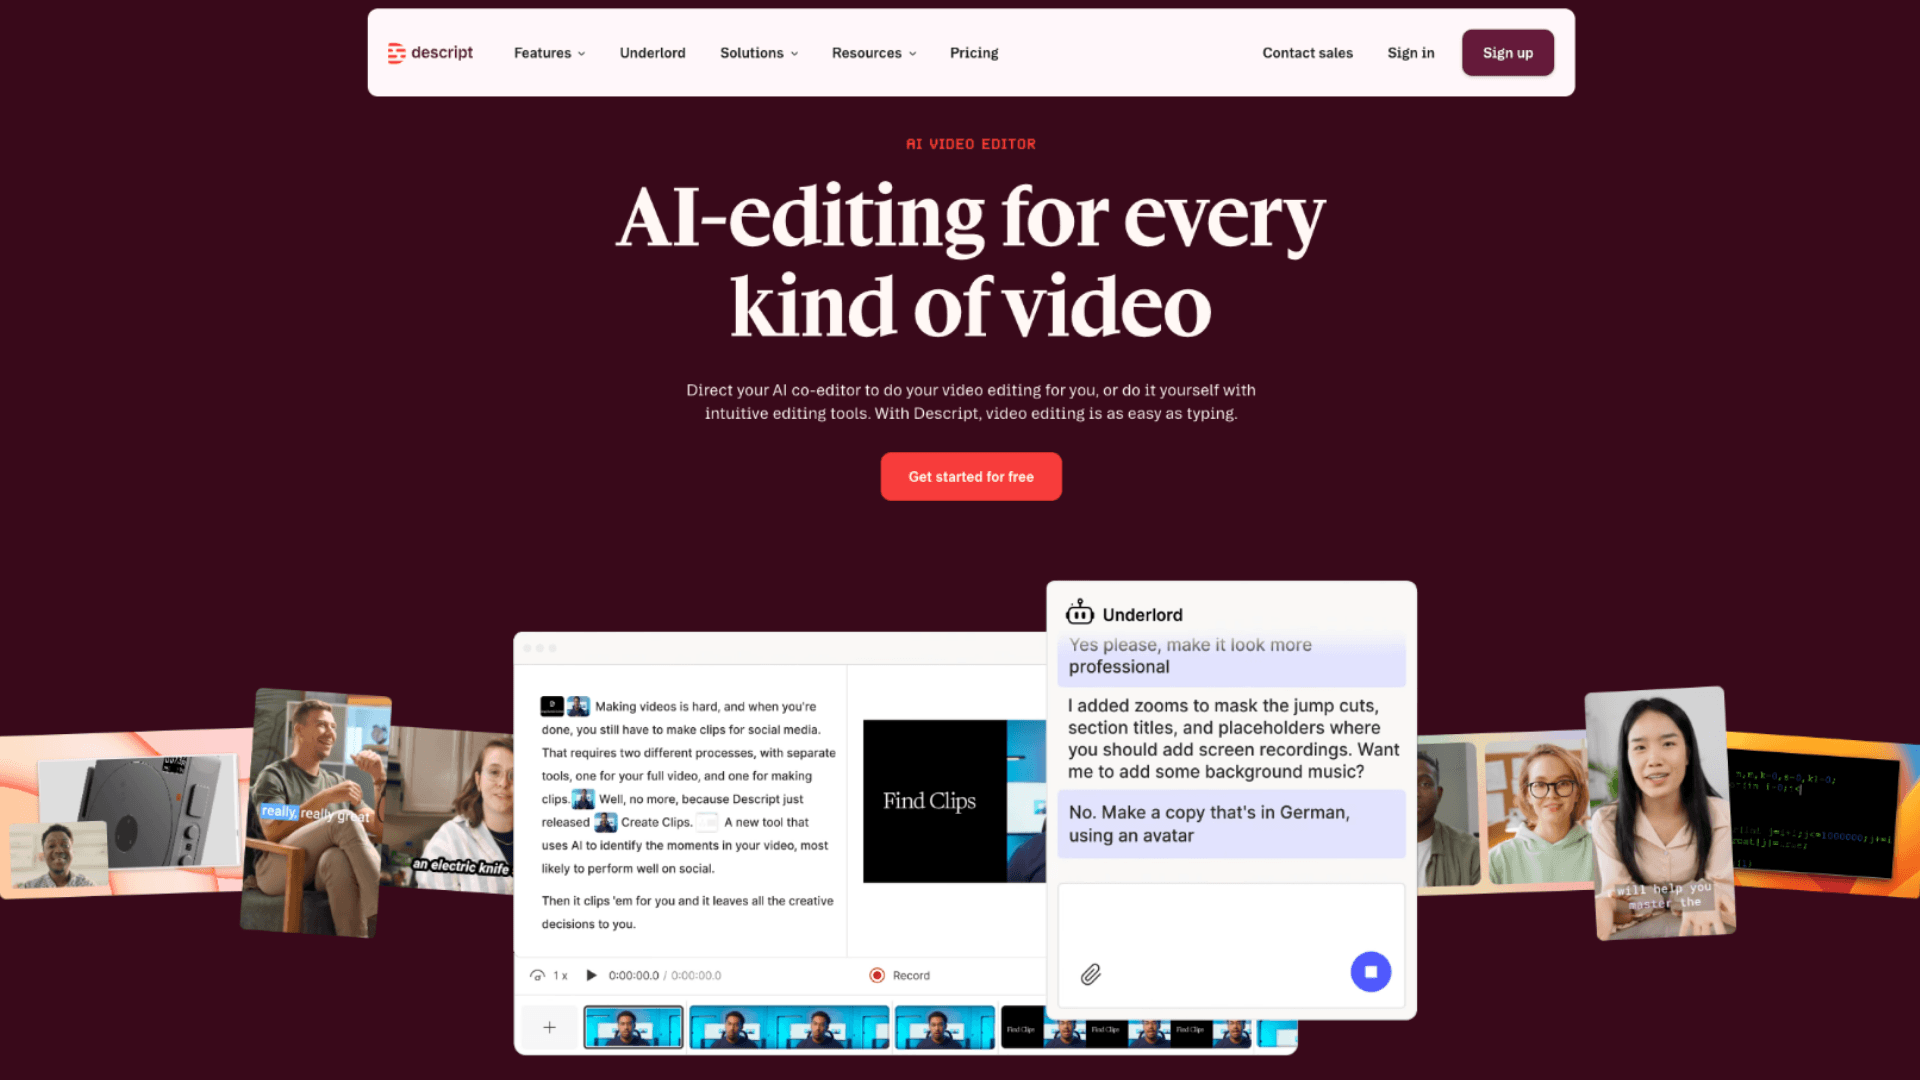The height and width of the screenshot is (1080, 1920).
Task: Click the scene icon before "Well, no more"
Action: coord(583,799)
